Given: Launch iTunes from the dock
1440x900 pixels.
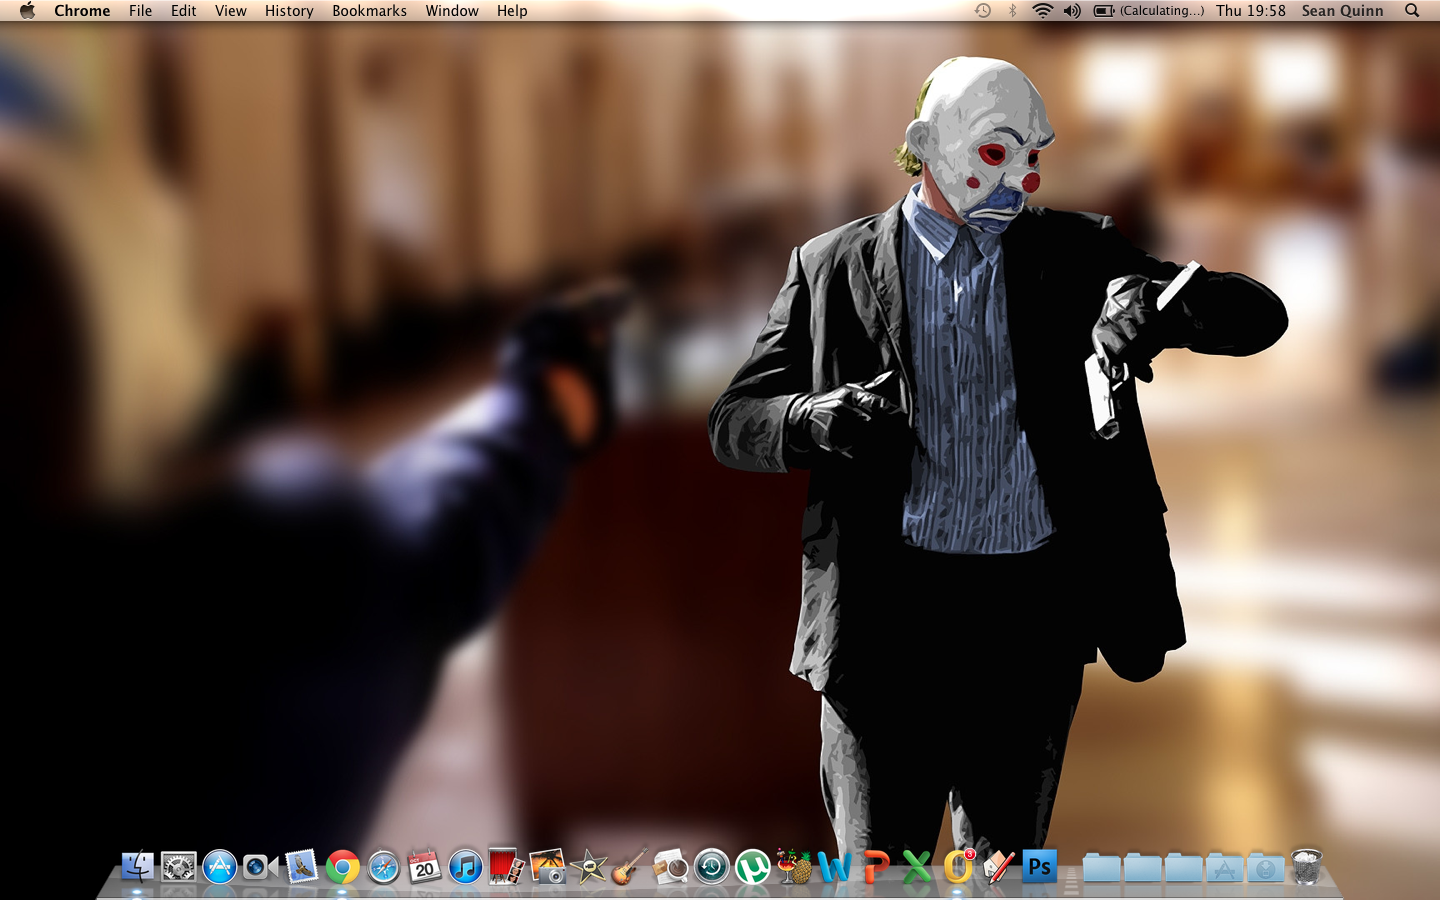Looking at the screenshot, I should coord(466,866).
